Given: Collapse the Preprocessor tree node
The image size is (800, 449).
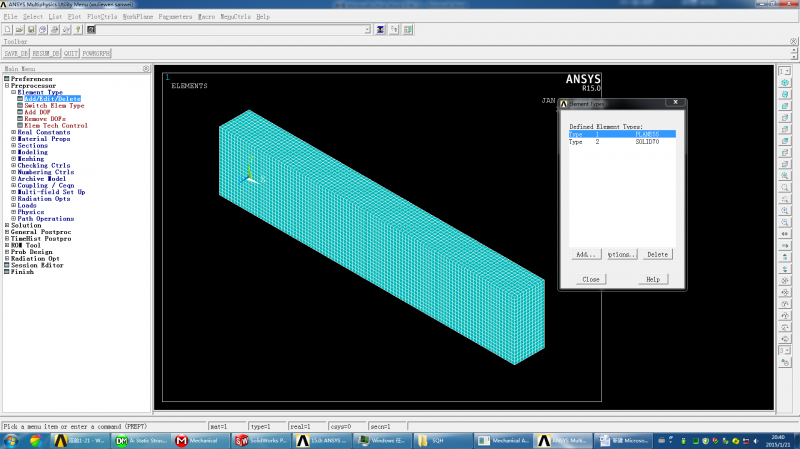Looking at the screenshot, I should pos(6,86).
